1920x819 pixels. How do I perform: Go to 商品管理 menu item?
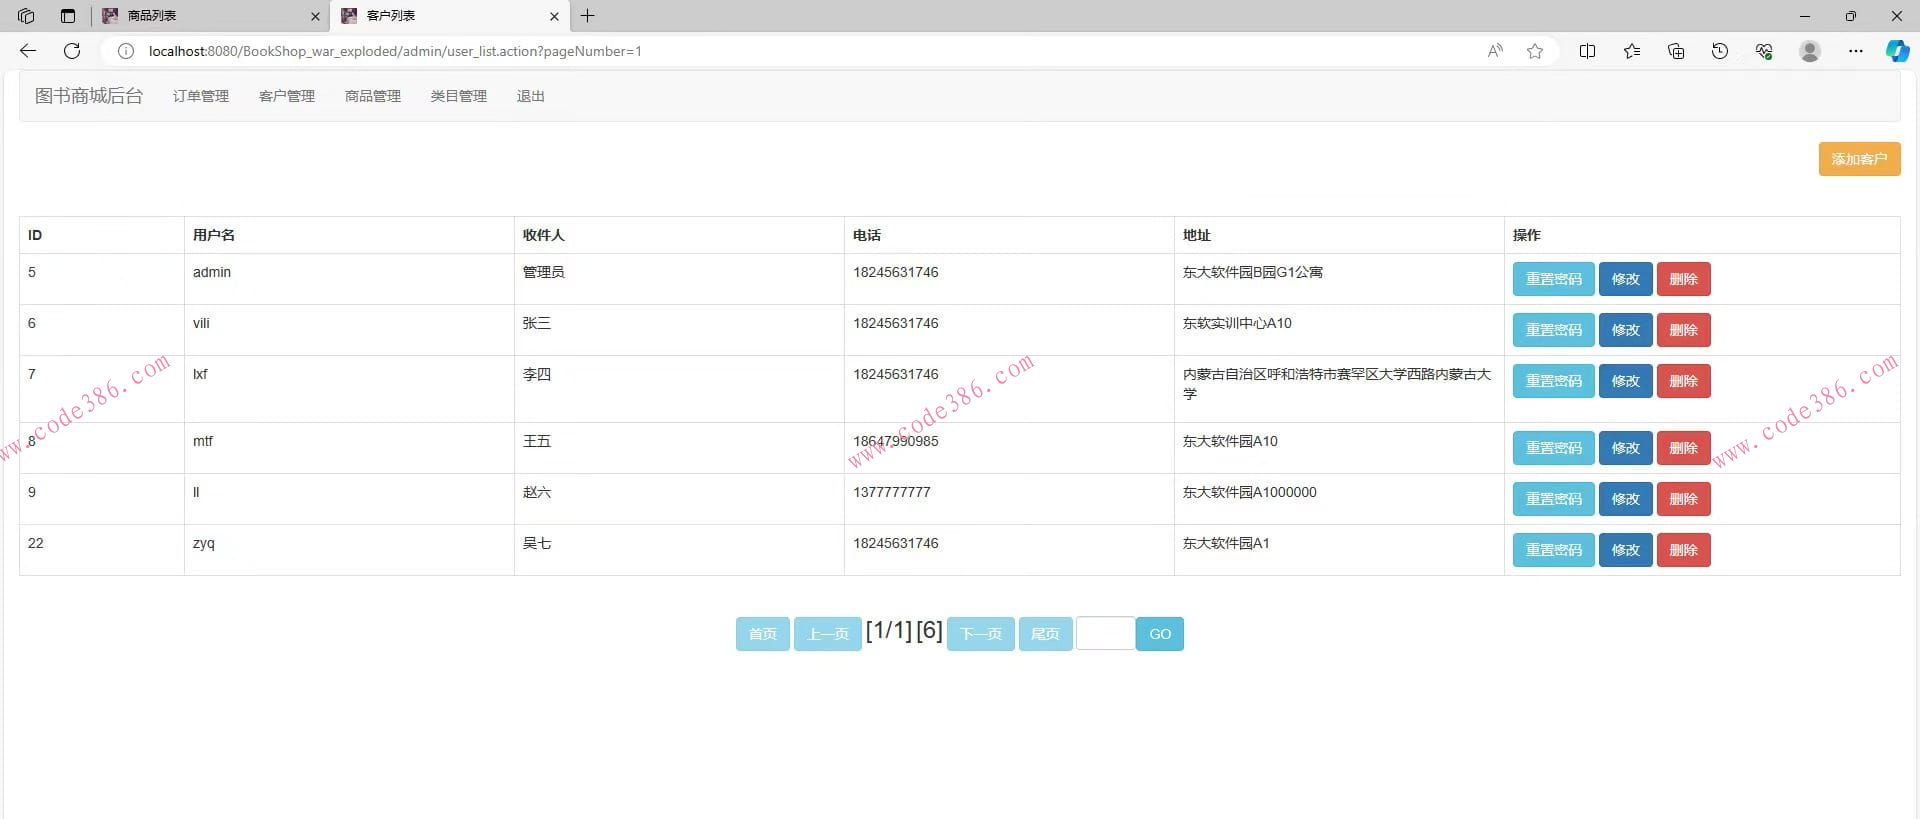point(373,96)
